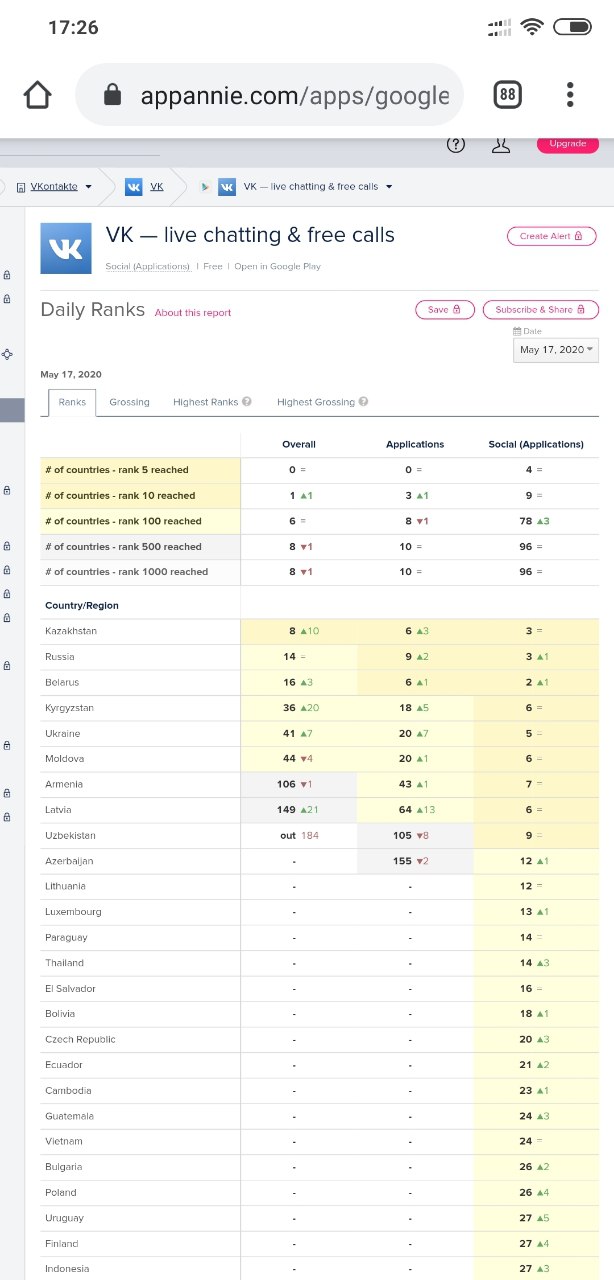Open the tab switcher showing 88 tabs

click(x=508, y=95)
